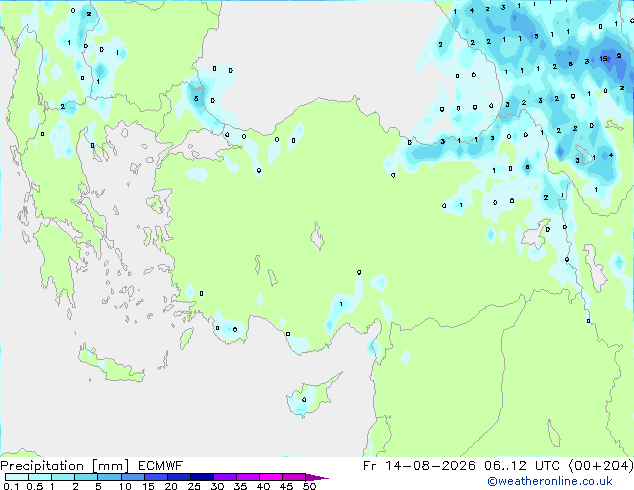This screenshot has height=490, width=634.
Task: Click the "(00+204)" forecast run text
Action: pyautogui.click(x=601, y=466)
